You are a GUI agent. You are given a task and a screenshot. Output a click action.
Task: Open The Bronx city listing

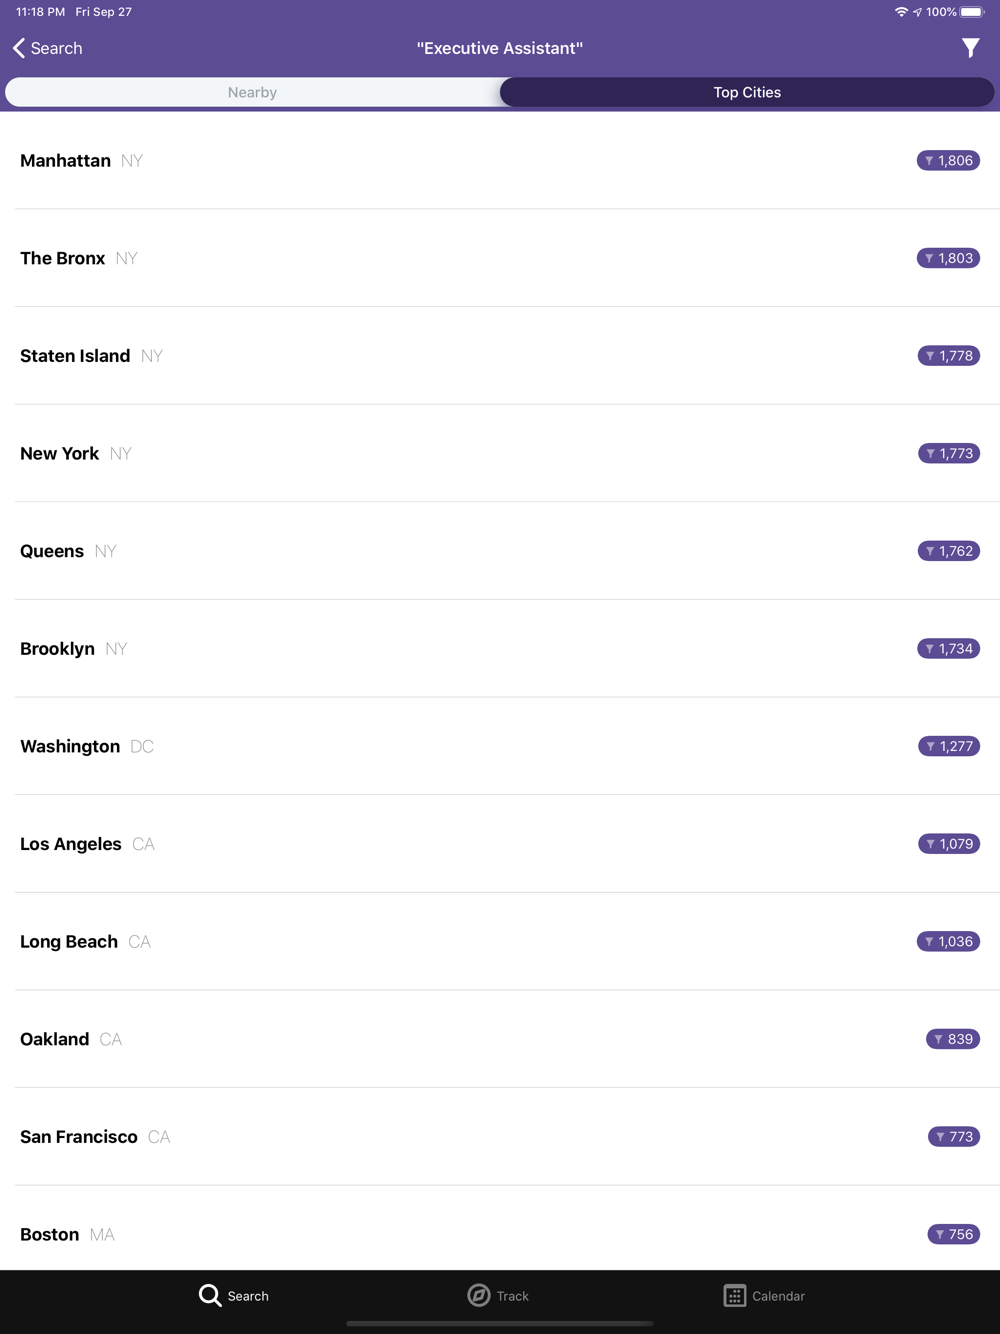tap(500, 258)
